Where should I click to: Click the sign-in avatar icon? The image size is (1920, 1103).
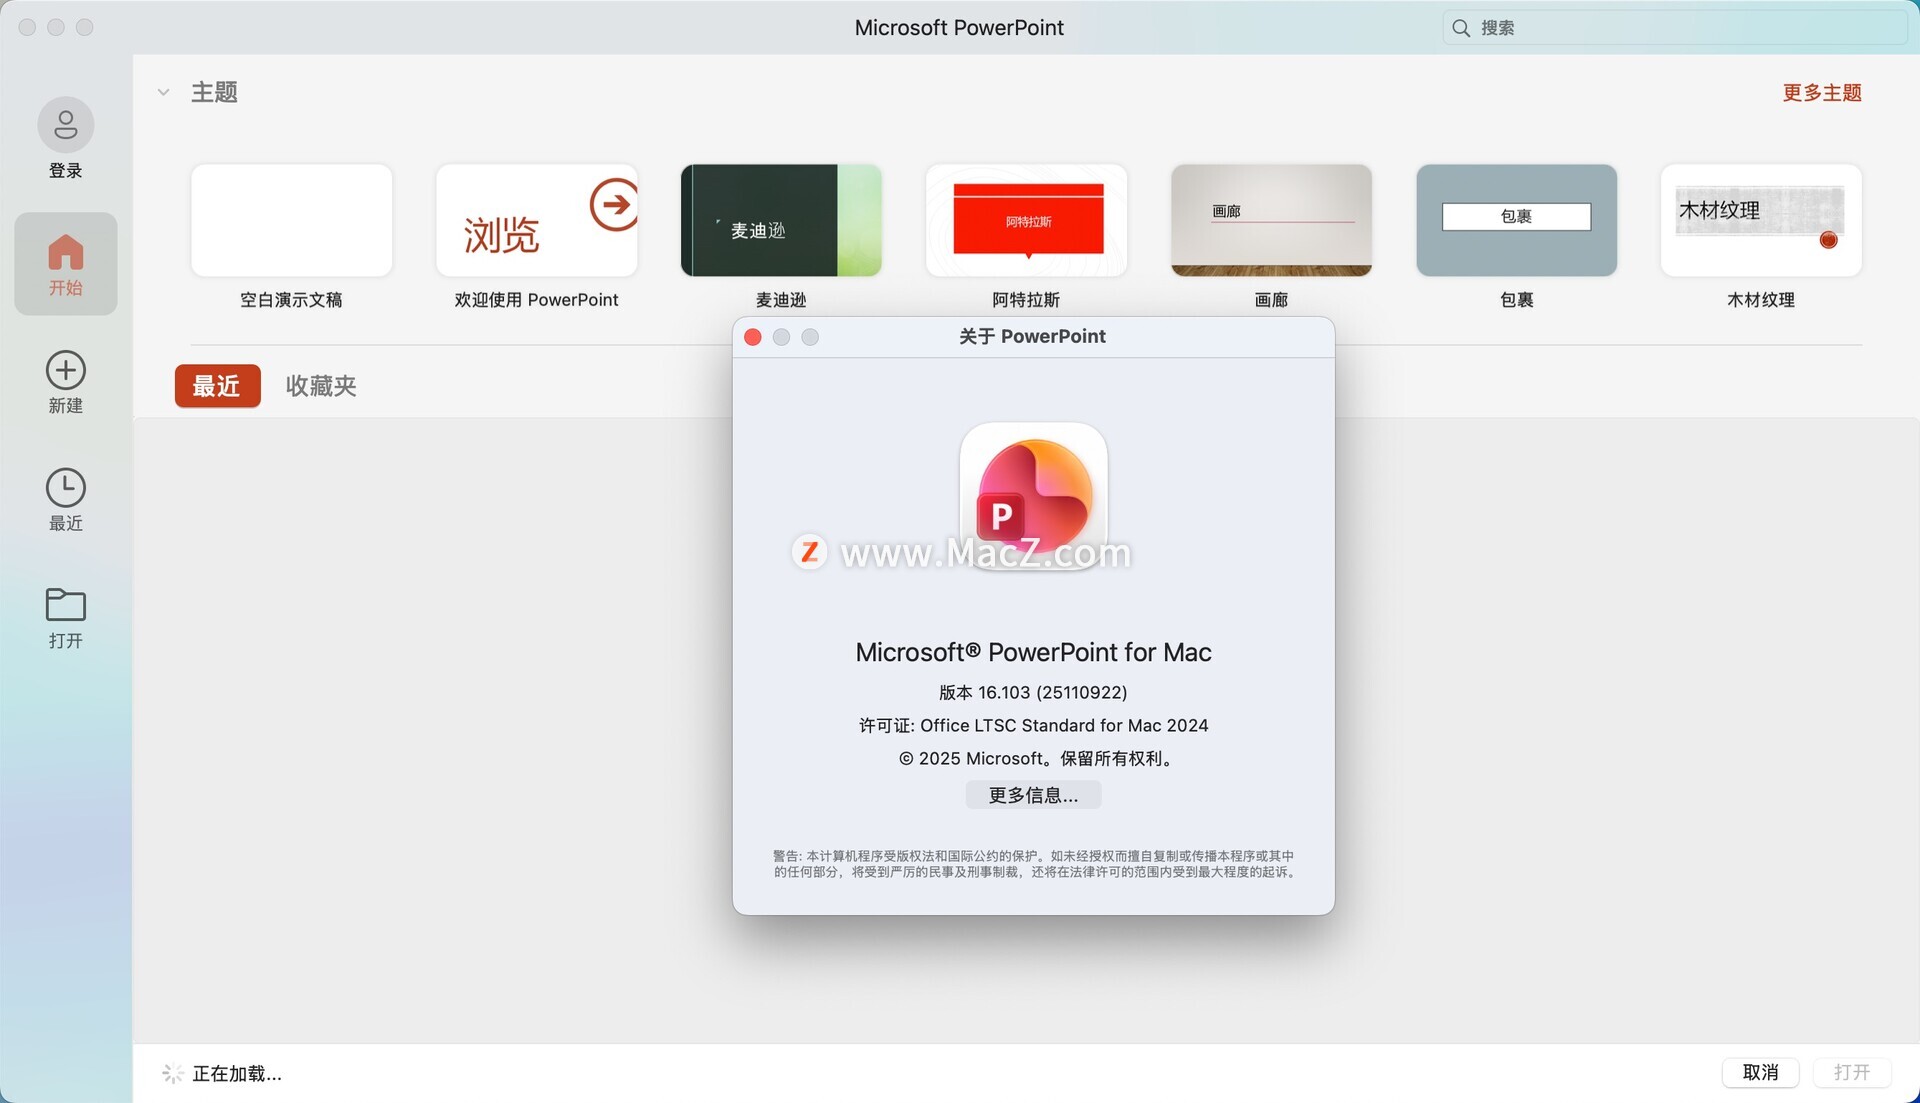coord(66,125)
